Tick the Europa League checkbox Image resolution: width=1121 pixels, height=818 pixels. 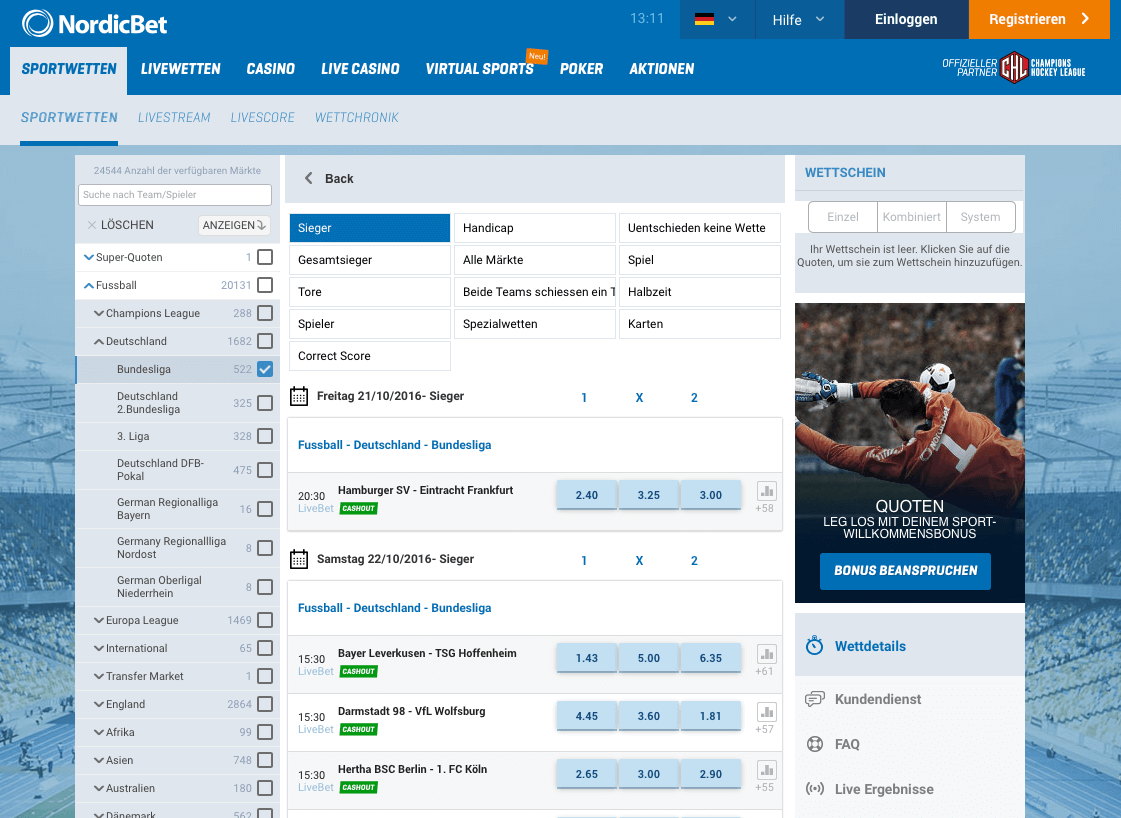[265, 620]
